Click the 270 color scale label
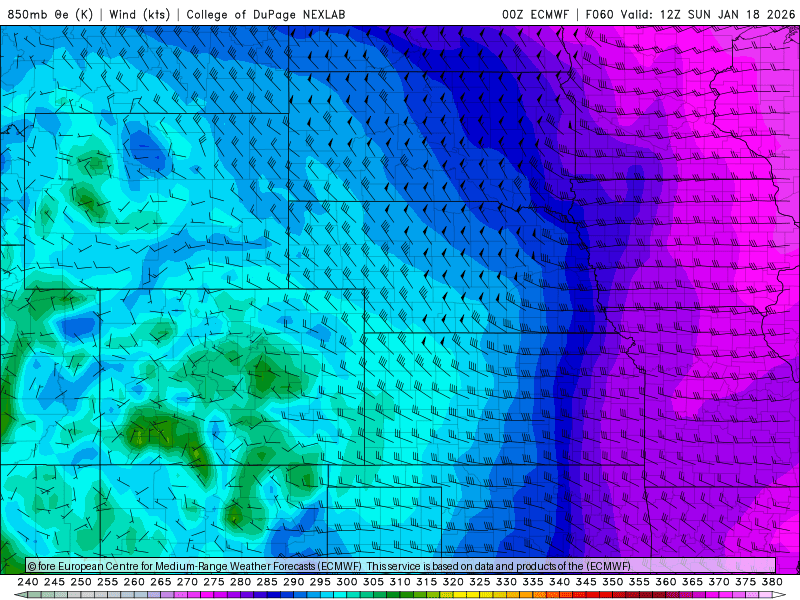Viewport: 800px width, 600px height. (x=187, y=582)
